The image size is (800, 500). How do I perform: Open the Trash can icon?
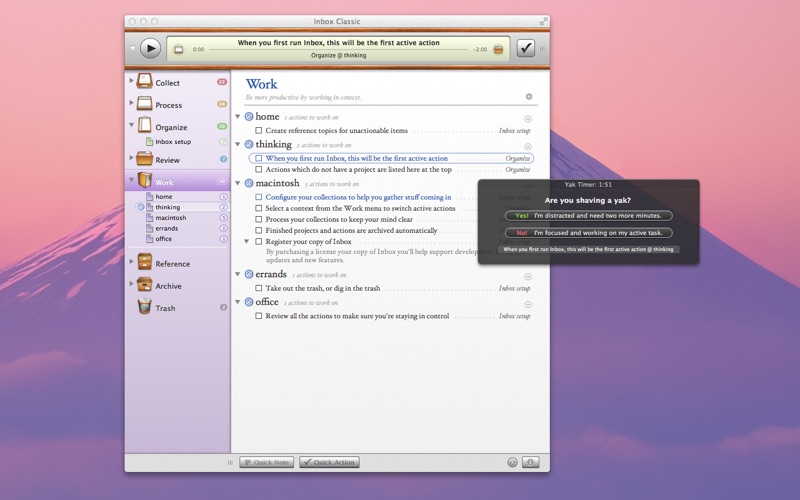(x=144, y=306)
